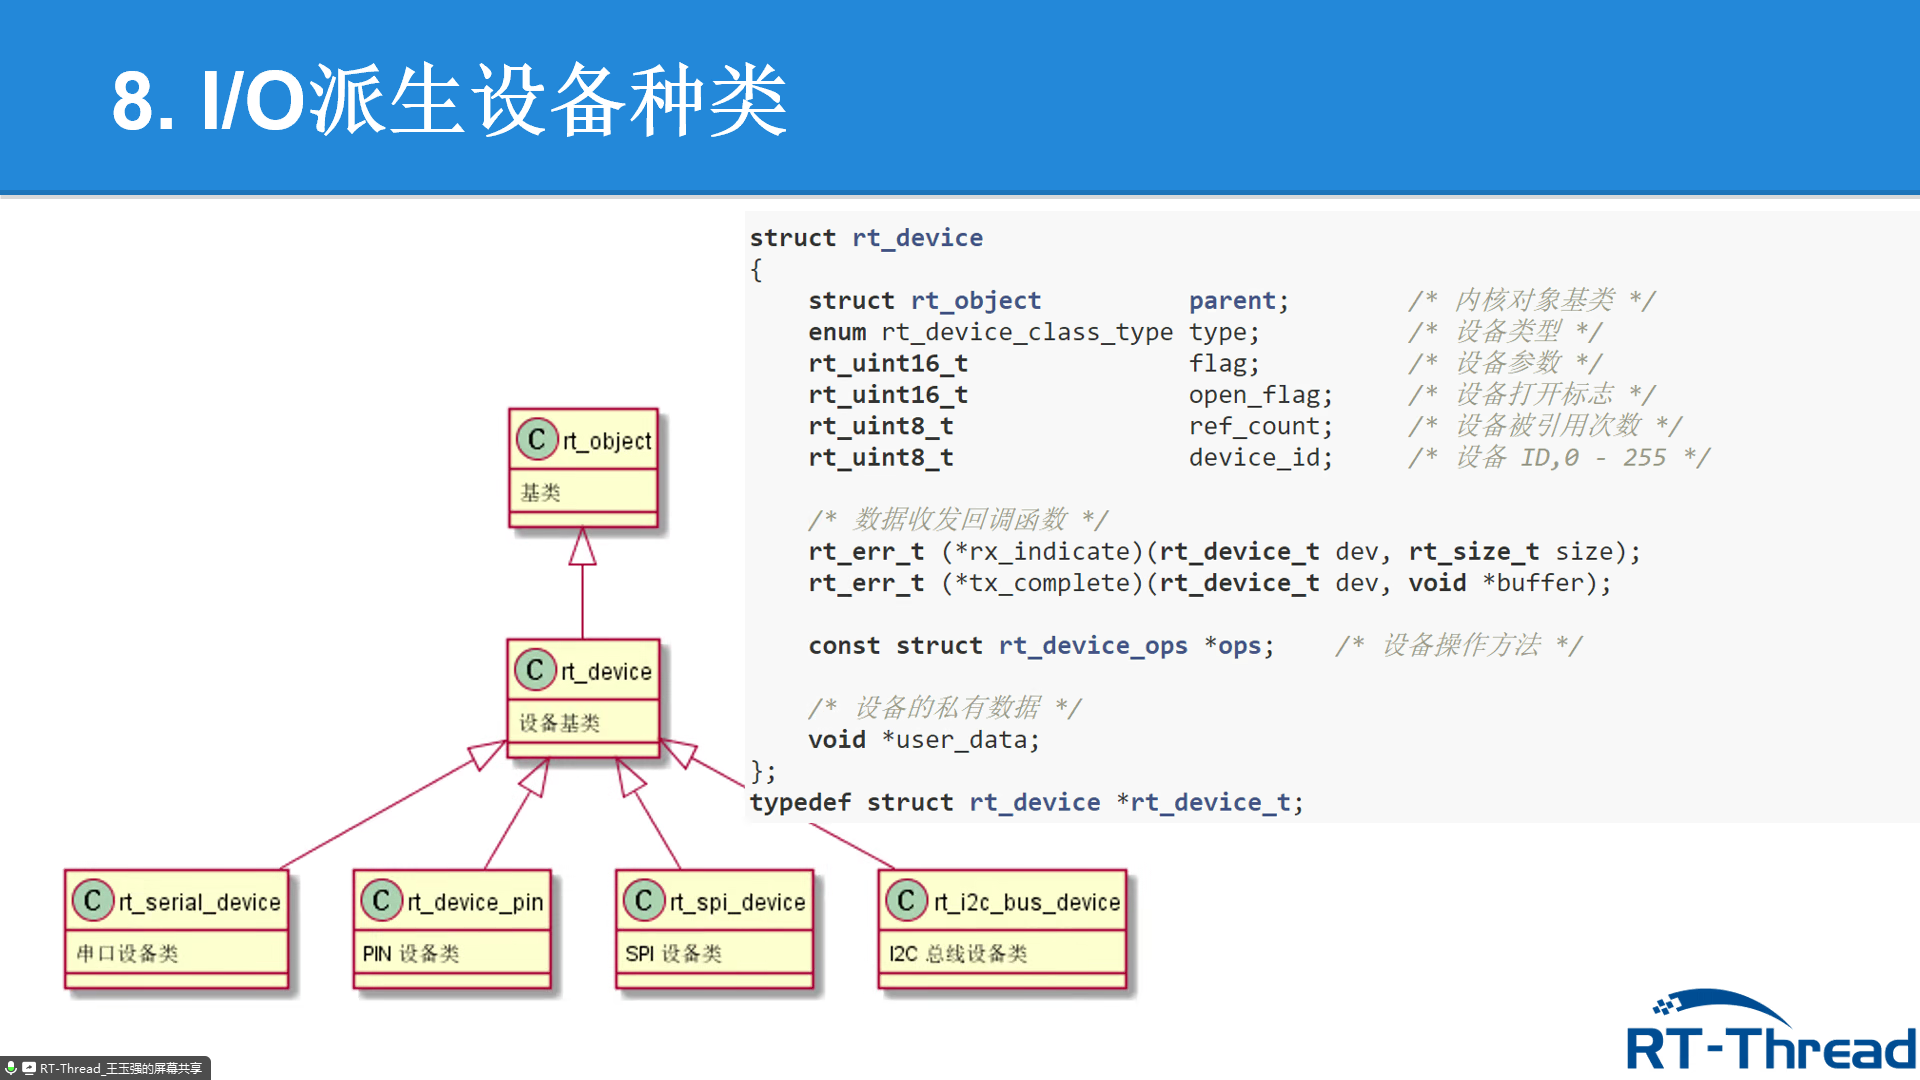Click '*rt_device_t;' in the typedef line
The height and width of the screenshot is (1080, 1920).
(x=1210, y=803)
